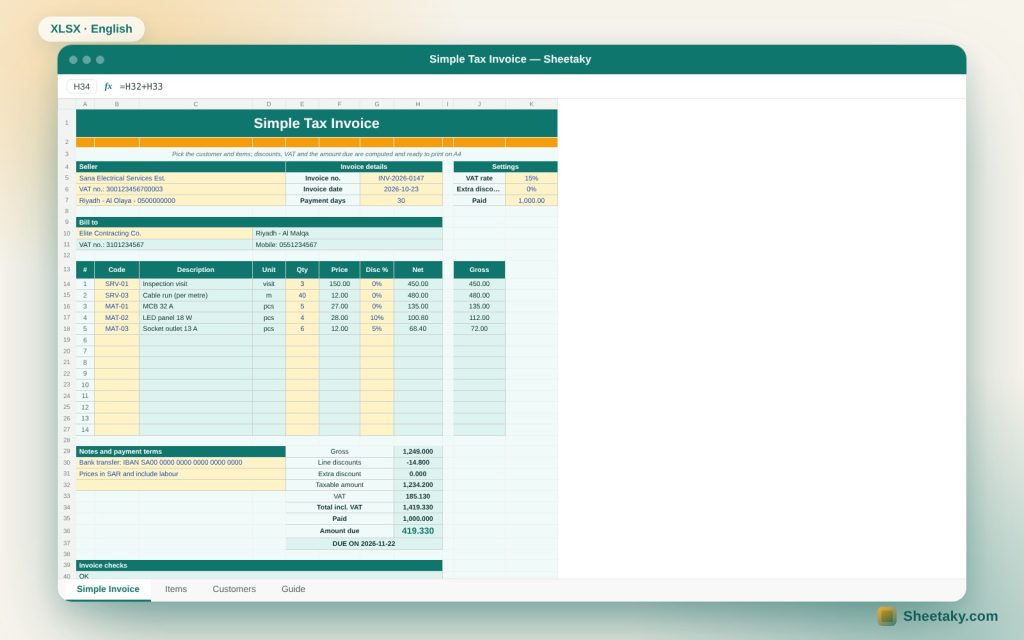This screenshot has height=640, width=1024.
Task: Select the MAT-03 item code cell
Action: [x=117, y=328]
